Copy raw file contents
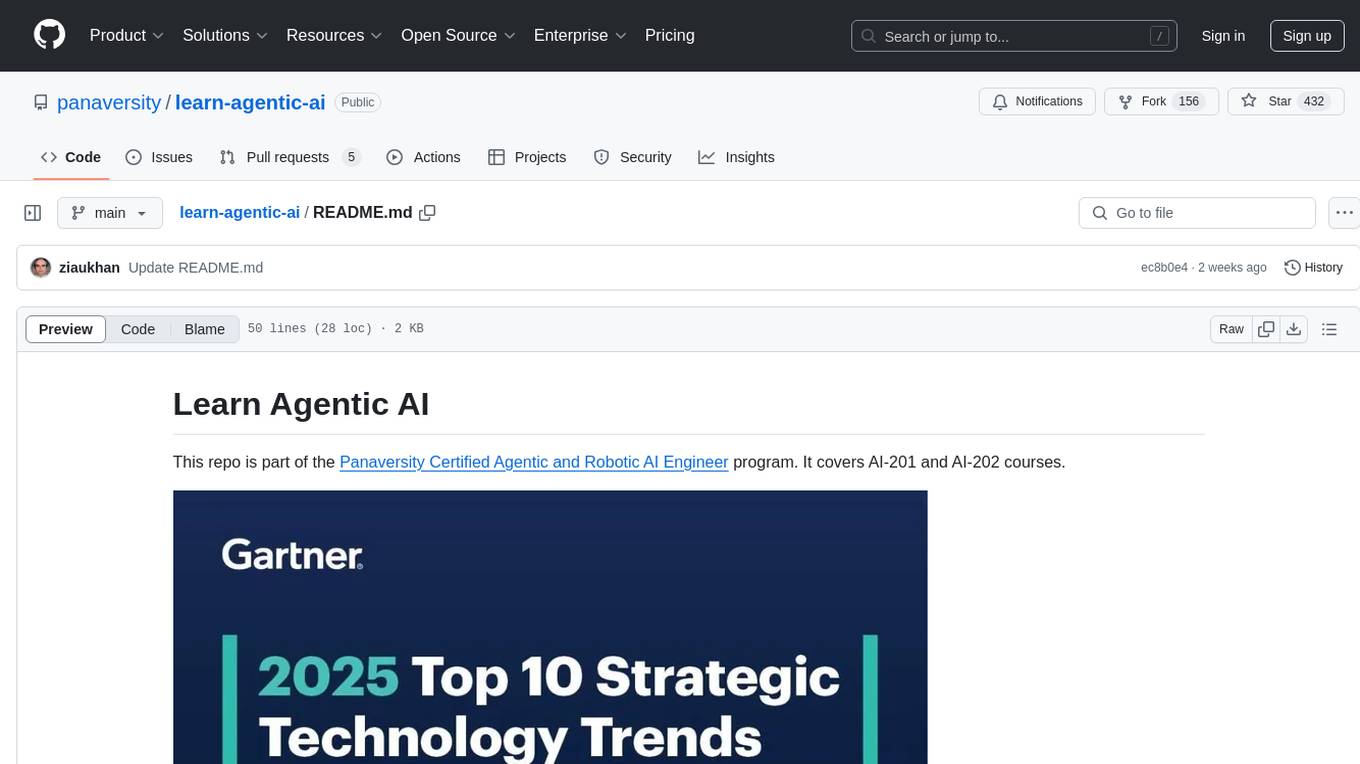 click(1266, 329)
